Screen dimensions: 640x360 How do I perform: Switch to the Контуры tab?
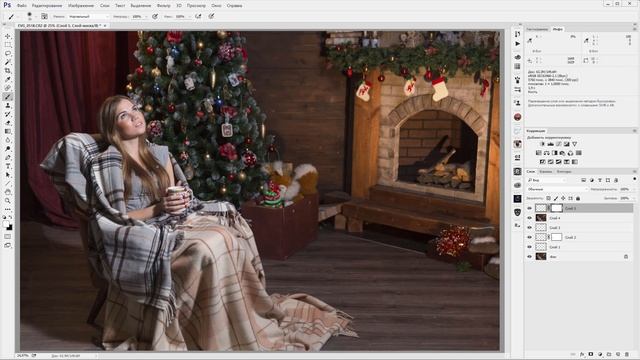coord(564,171)
